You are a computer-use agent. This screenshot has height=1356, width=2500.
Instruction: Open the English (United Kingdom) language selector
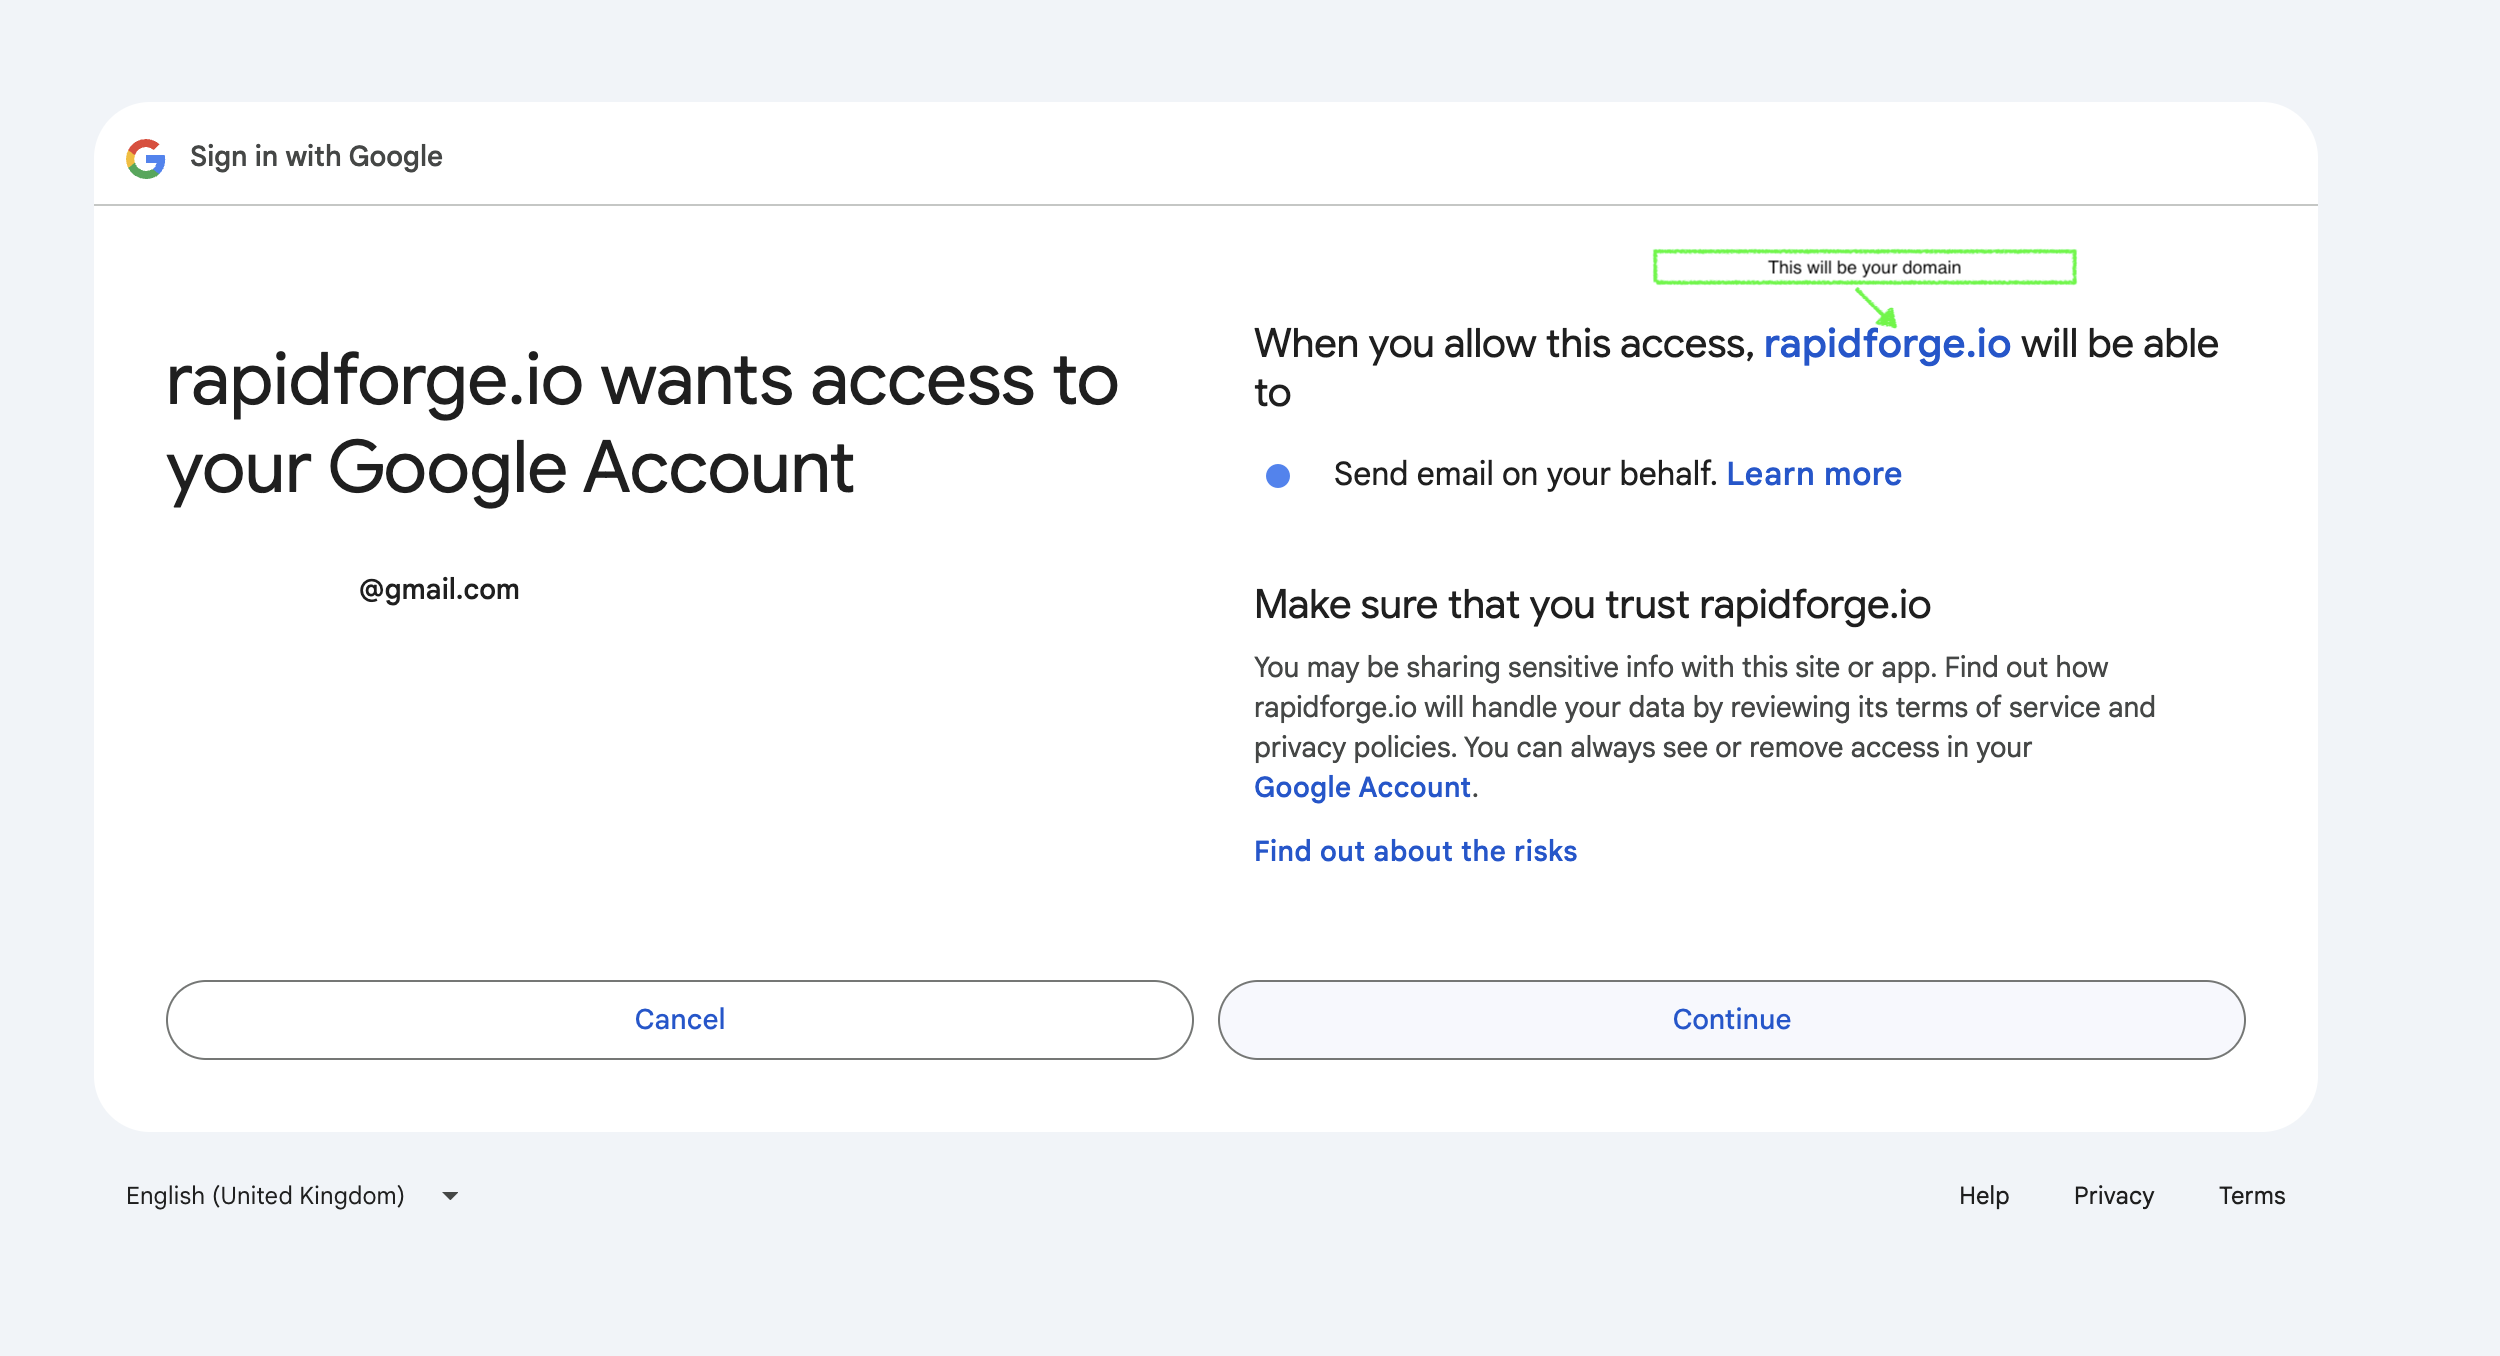pos(266,1196)
